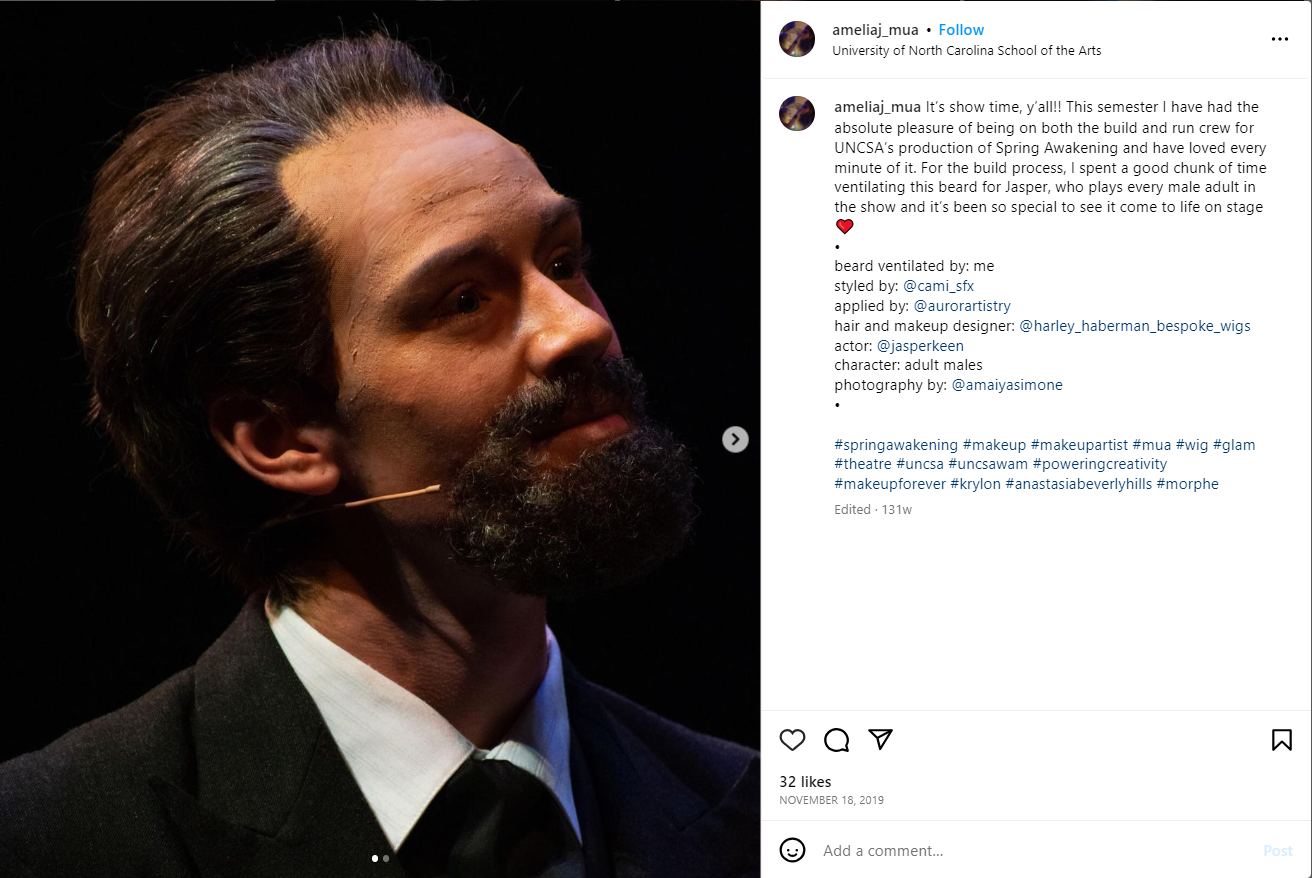This screenshot has height=878, width=1312.
Task: Open the emoji picker in the comment box
Action: point(792,850)
